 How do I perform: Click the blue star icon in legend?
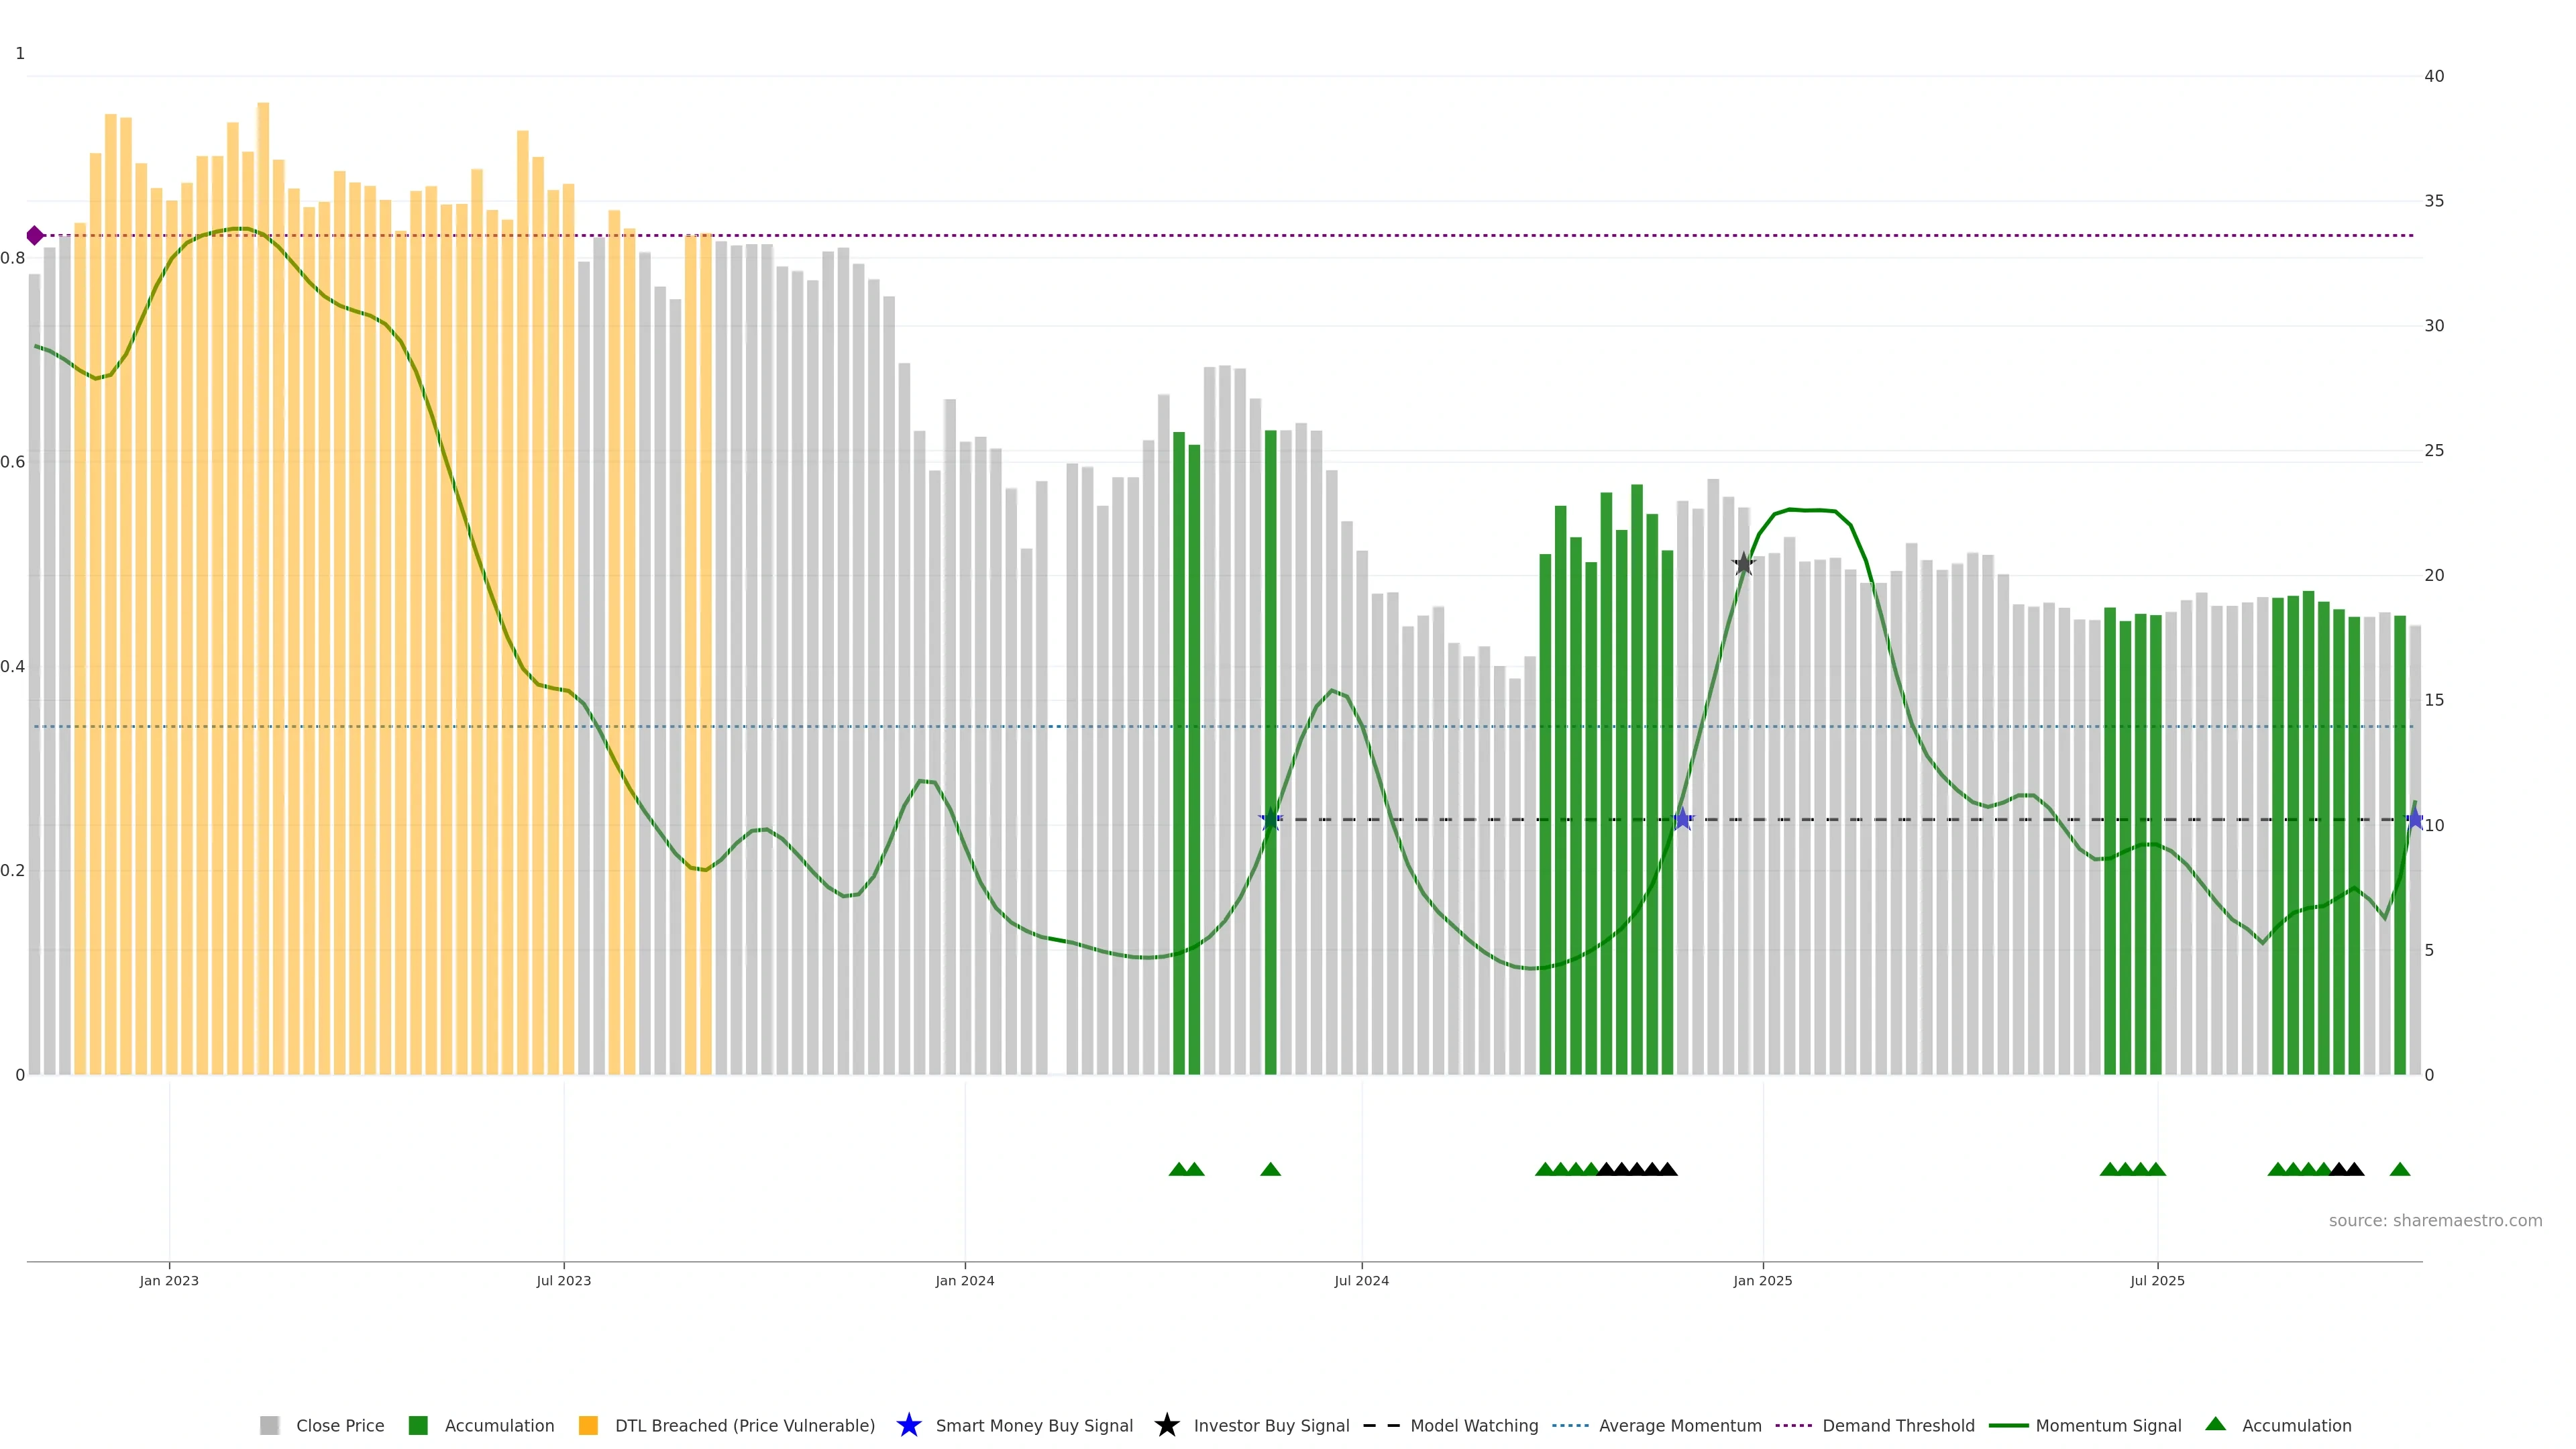pos(908,1425)
